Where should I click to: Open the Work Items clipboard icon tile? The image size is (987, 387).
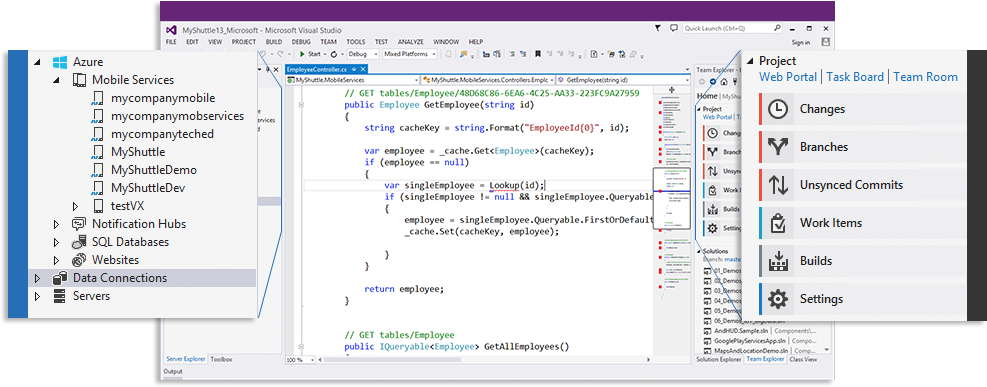tap(778, 223)
